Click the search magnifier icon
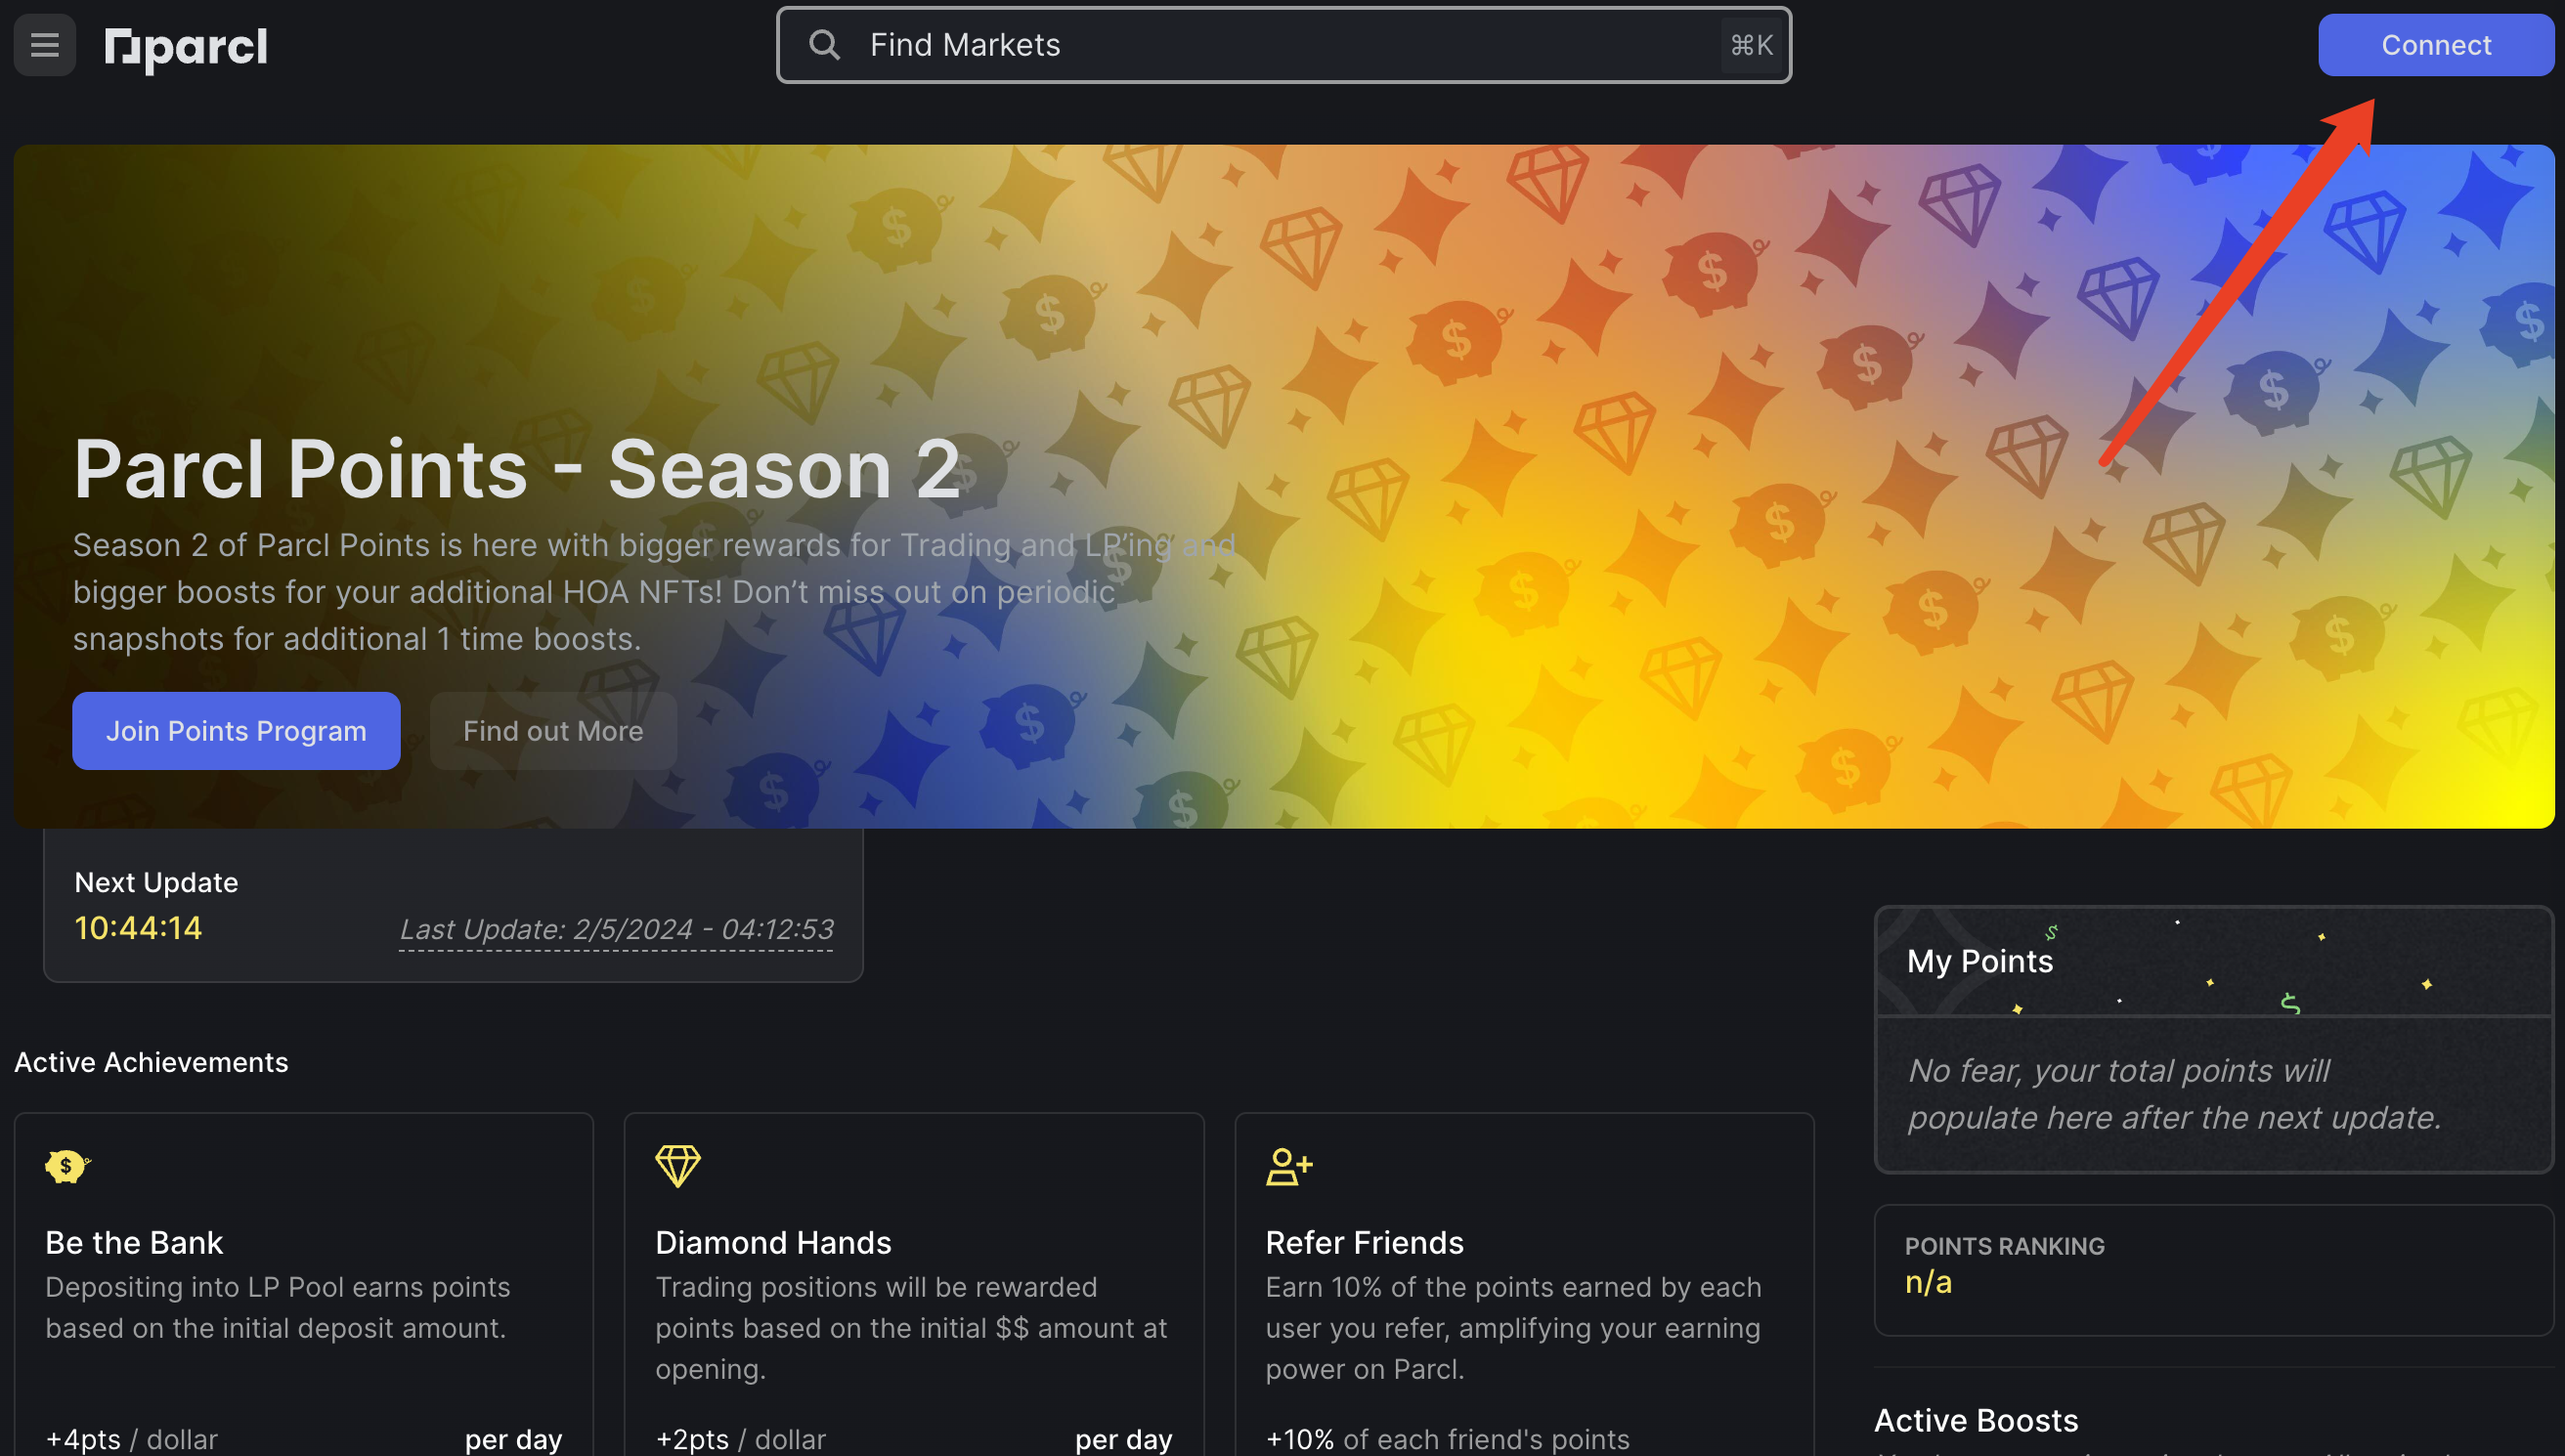This screenshot has width=2565, height=1456. (824, 45)
